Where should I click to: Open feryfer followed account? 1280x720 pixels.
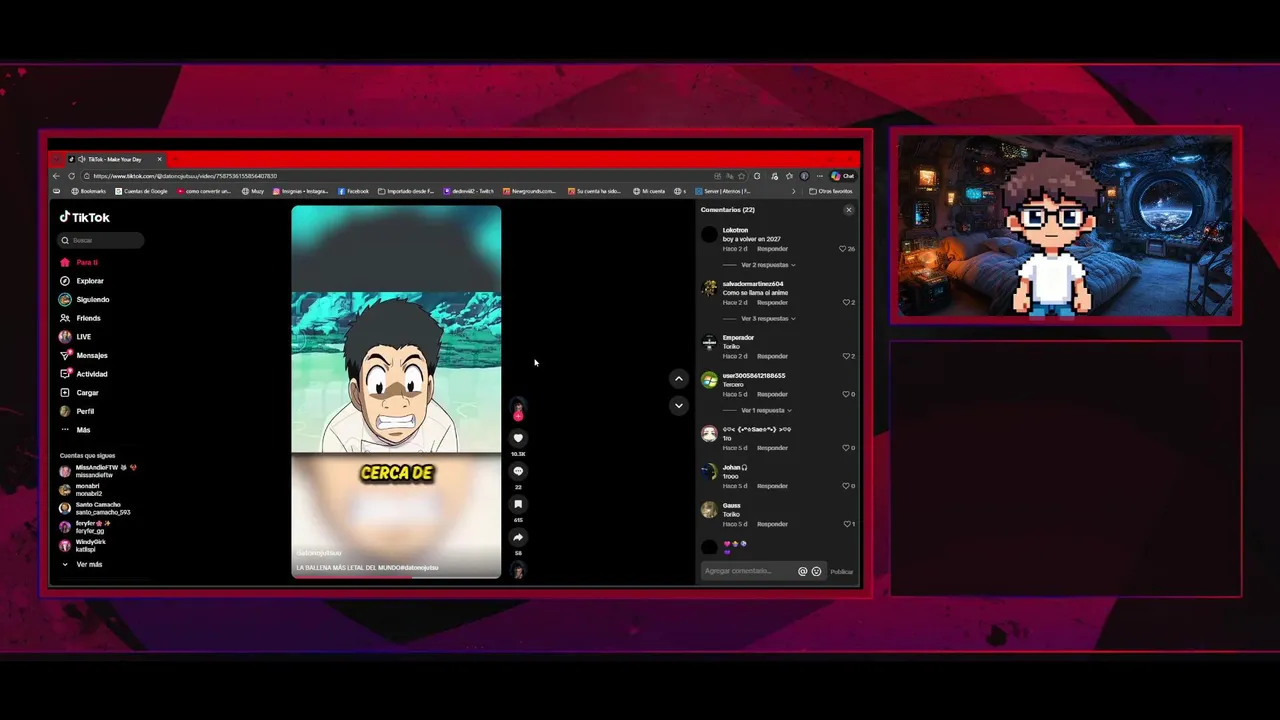tap(86, 527)
